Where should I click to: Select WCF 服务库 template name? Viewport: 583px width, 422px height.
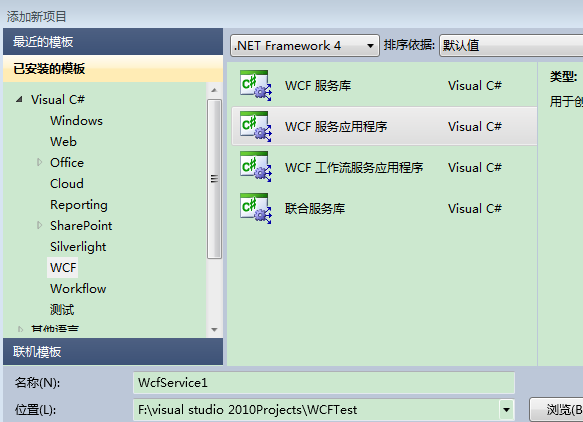[318, 86]
